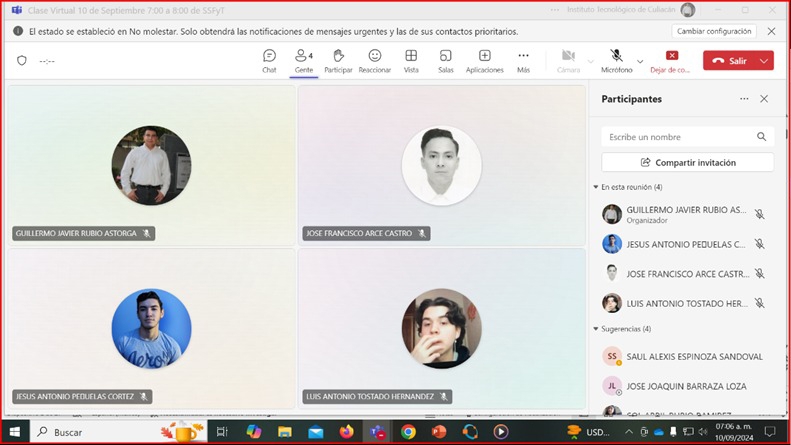
Task: Click the LUIS ANTONIO TOSTADO HERNANDEZ name tag
Action: pyautogui.click(x=377, y=397)
